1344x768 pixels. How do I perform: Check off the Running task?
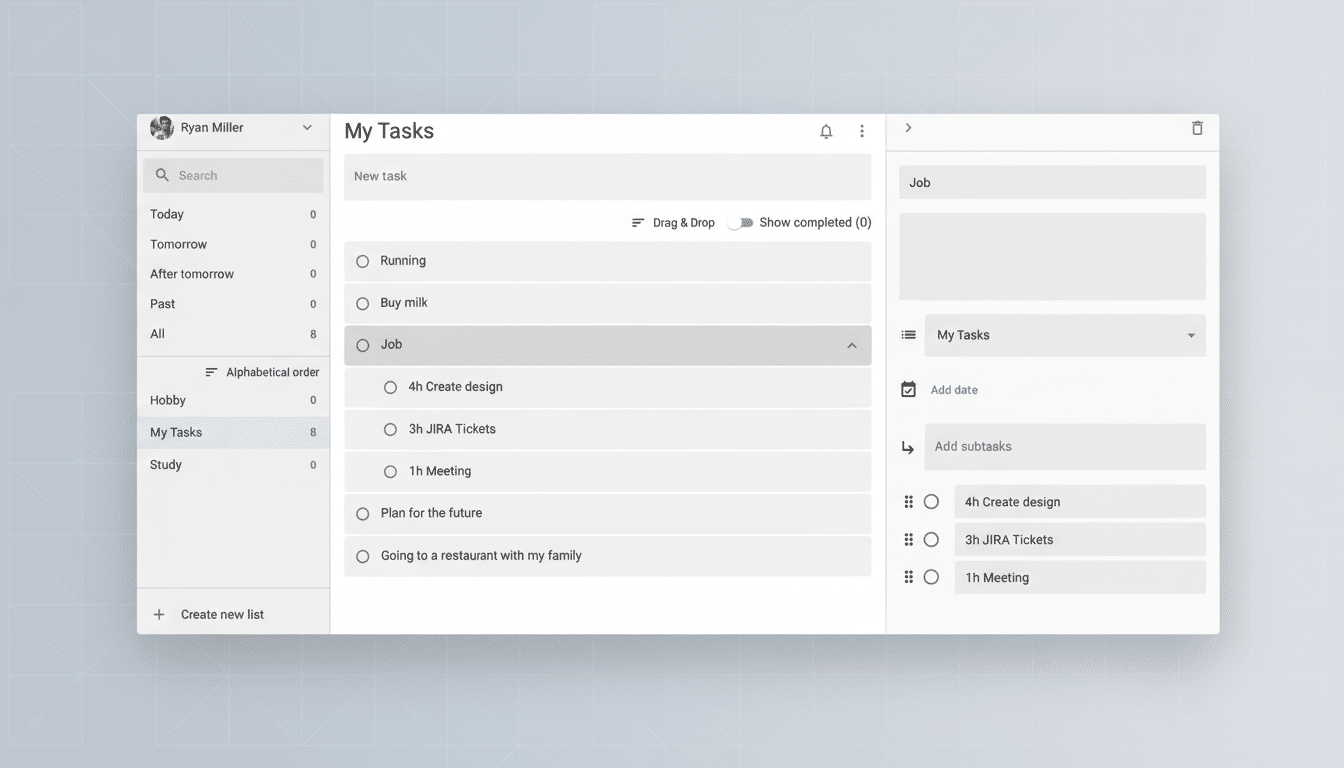[x=362, y=261]
